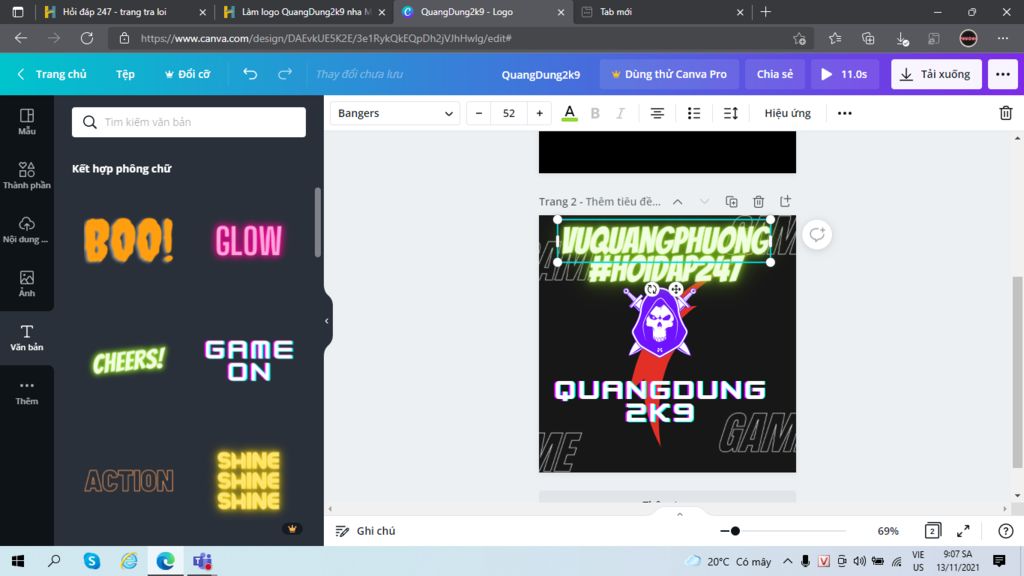This screenshot has width=1024, height=576.
Task: Increase font size with plus
Action: [539, 113]
